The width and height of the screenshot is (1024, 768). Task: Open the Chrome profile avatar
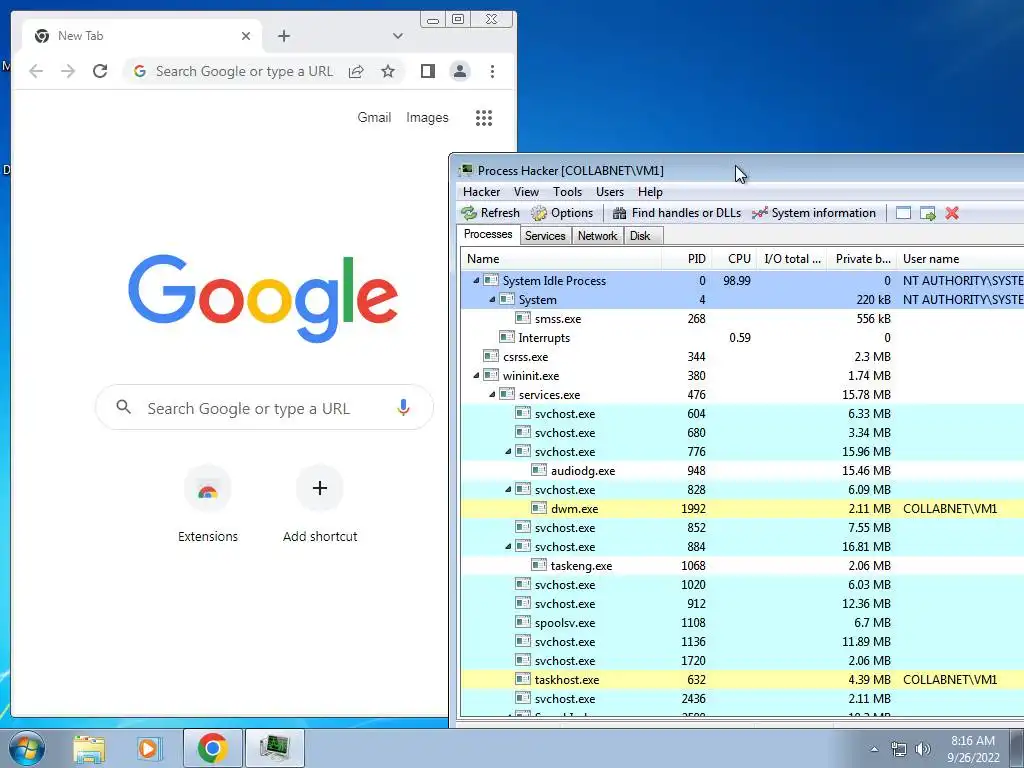(x=460, y=71)
